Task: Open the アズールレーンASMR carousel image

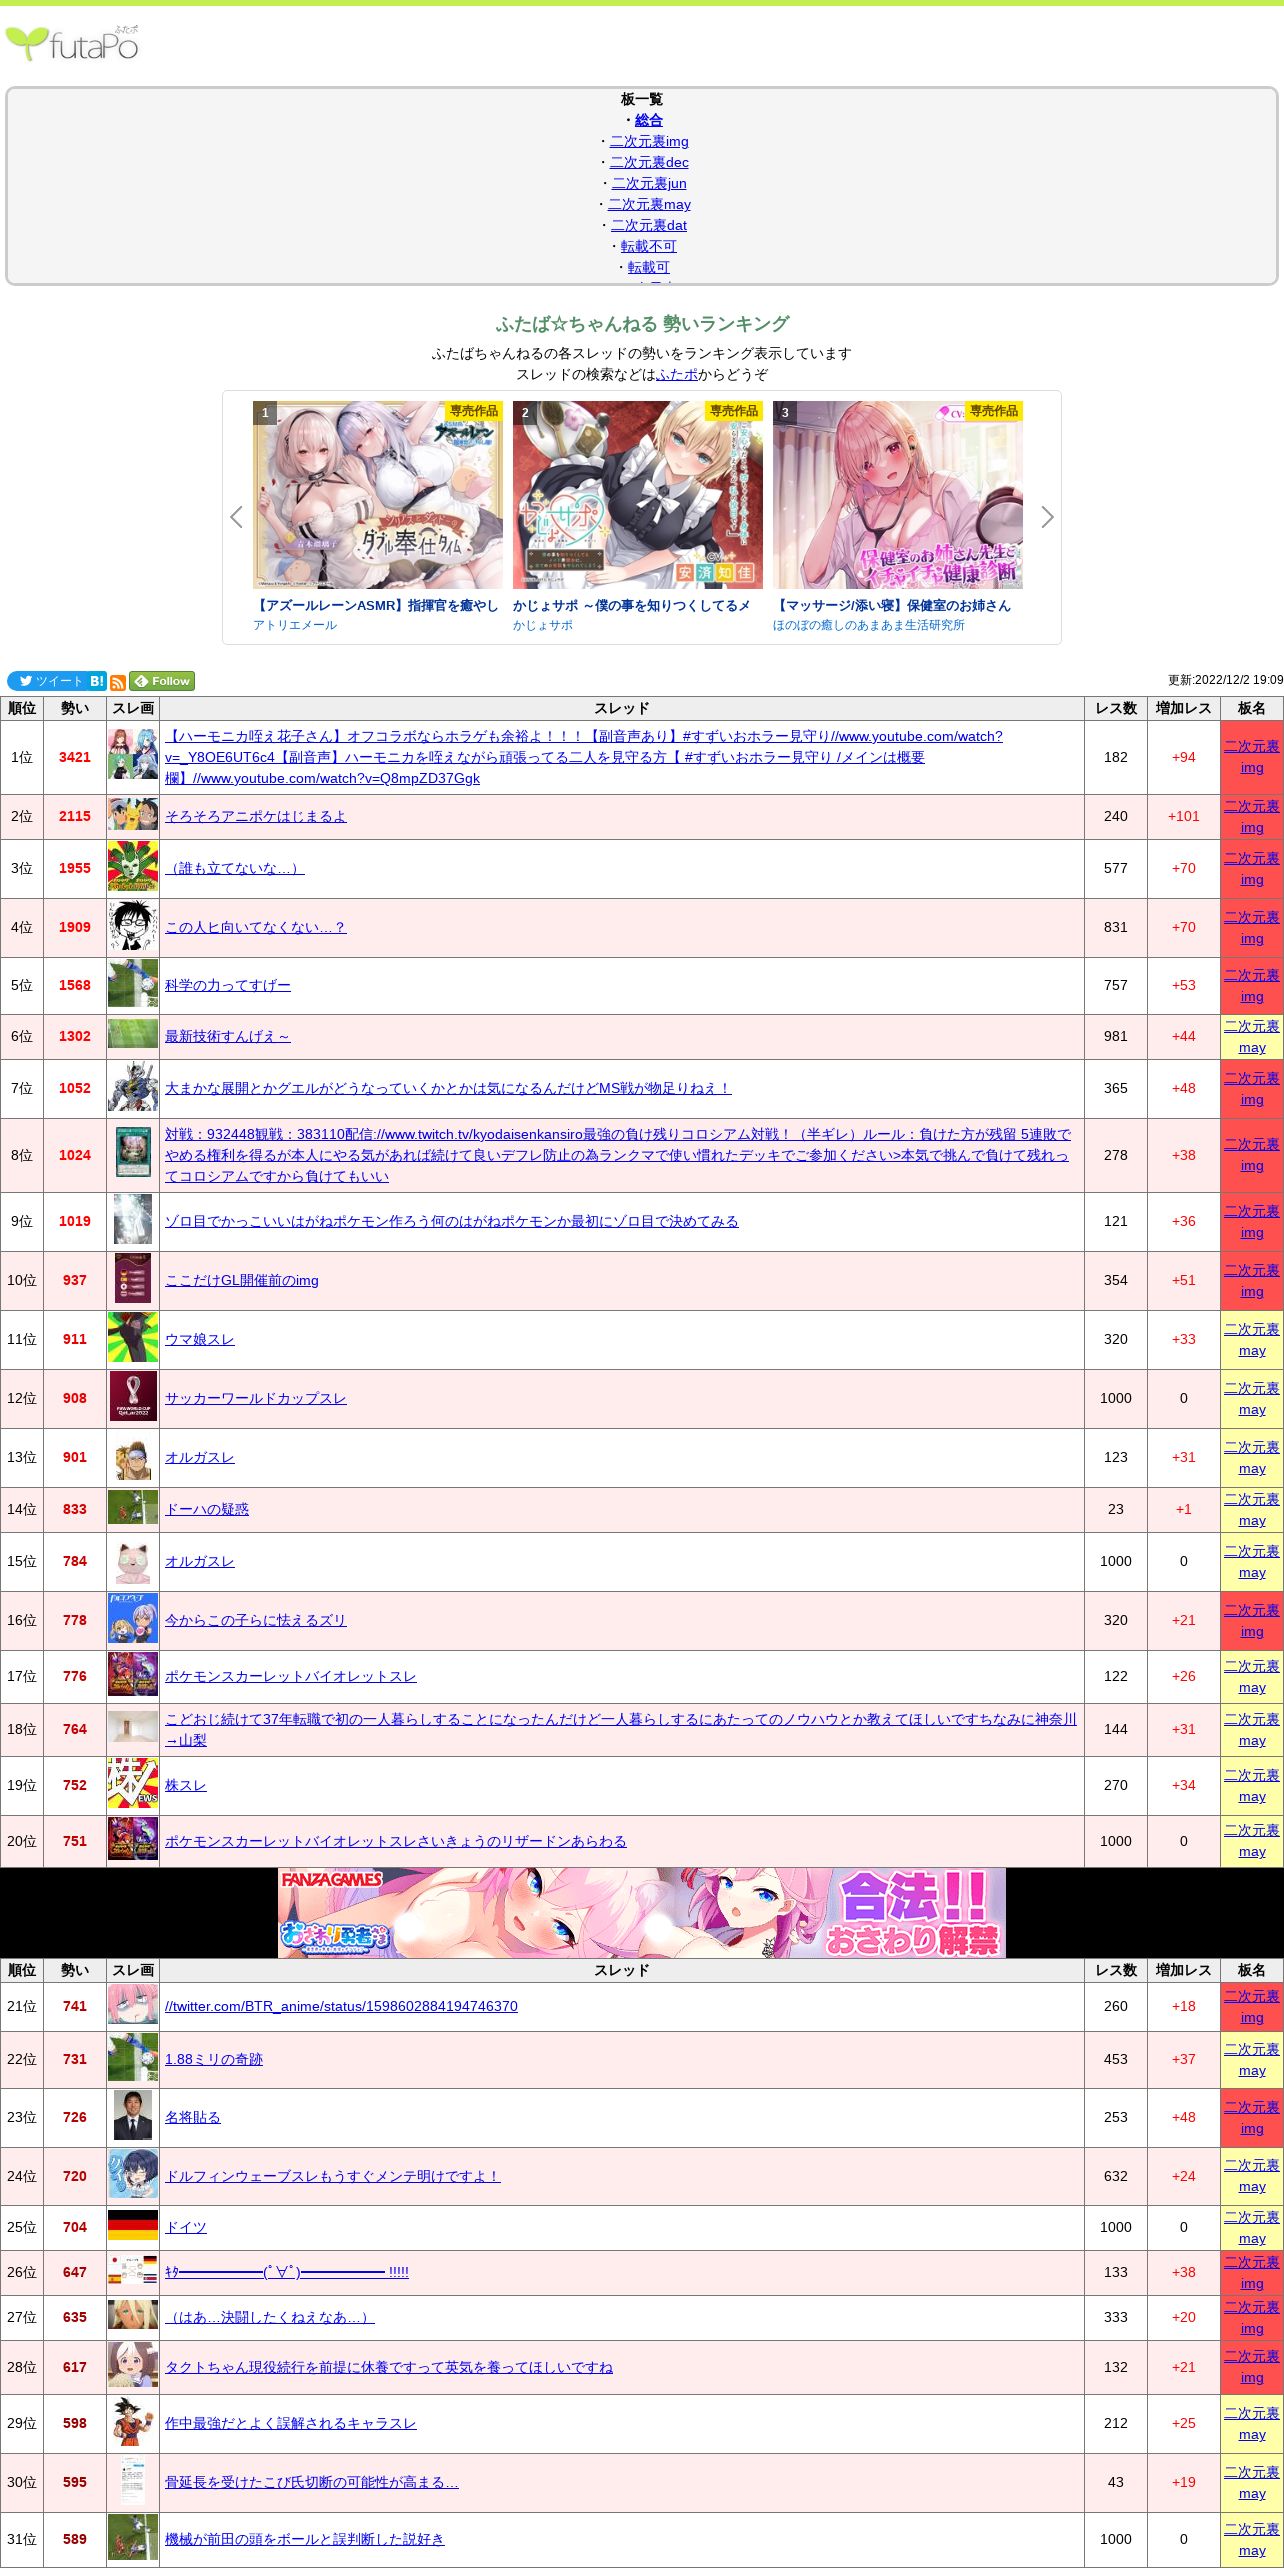Action: 378,495
